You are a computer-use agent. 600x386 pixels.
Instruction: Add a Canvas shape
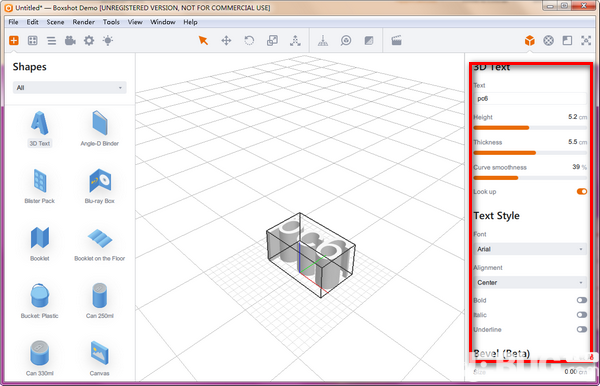(99, 358)
